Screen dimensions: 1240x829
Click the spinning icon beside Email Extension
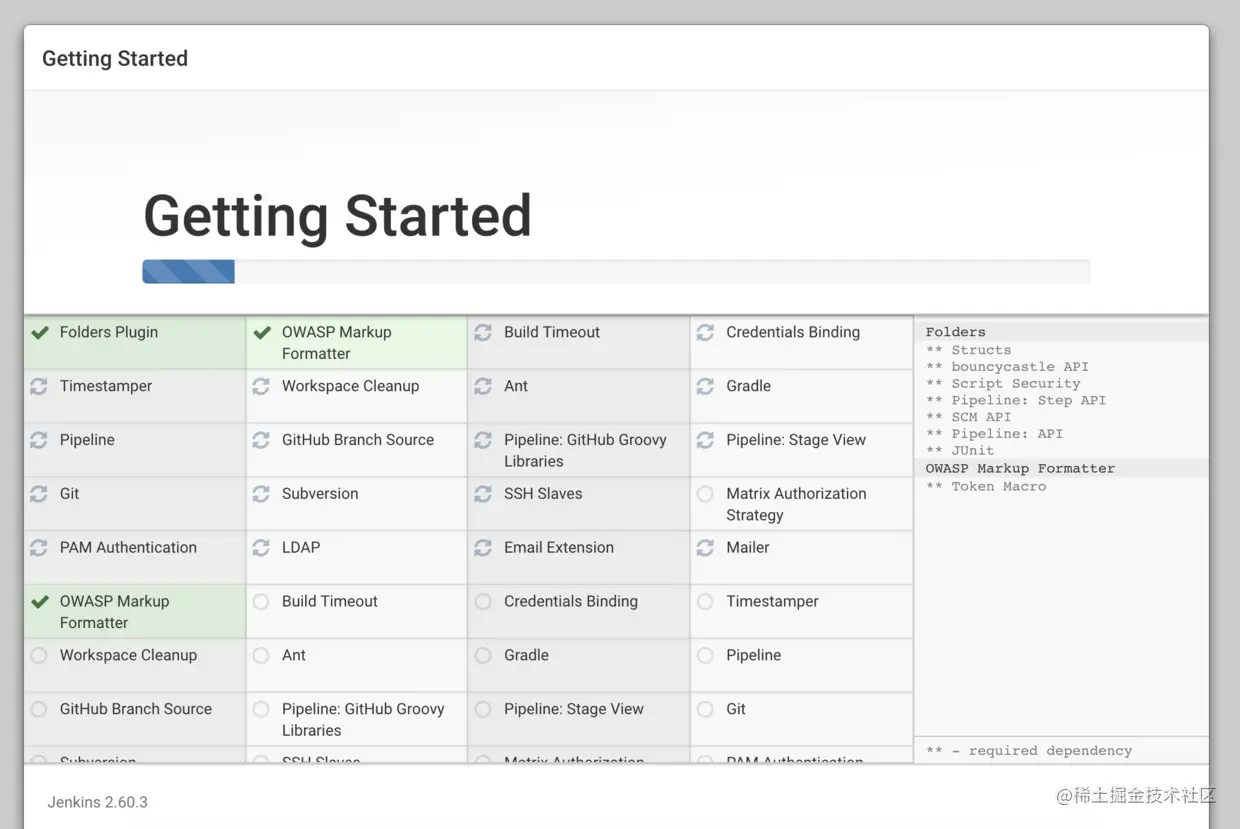pyautogui.click(x=483, y=548)
